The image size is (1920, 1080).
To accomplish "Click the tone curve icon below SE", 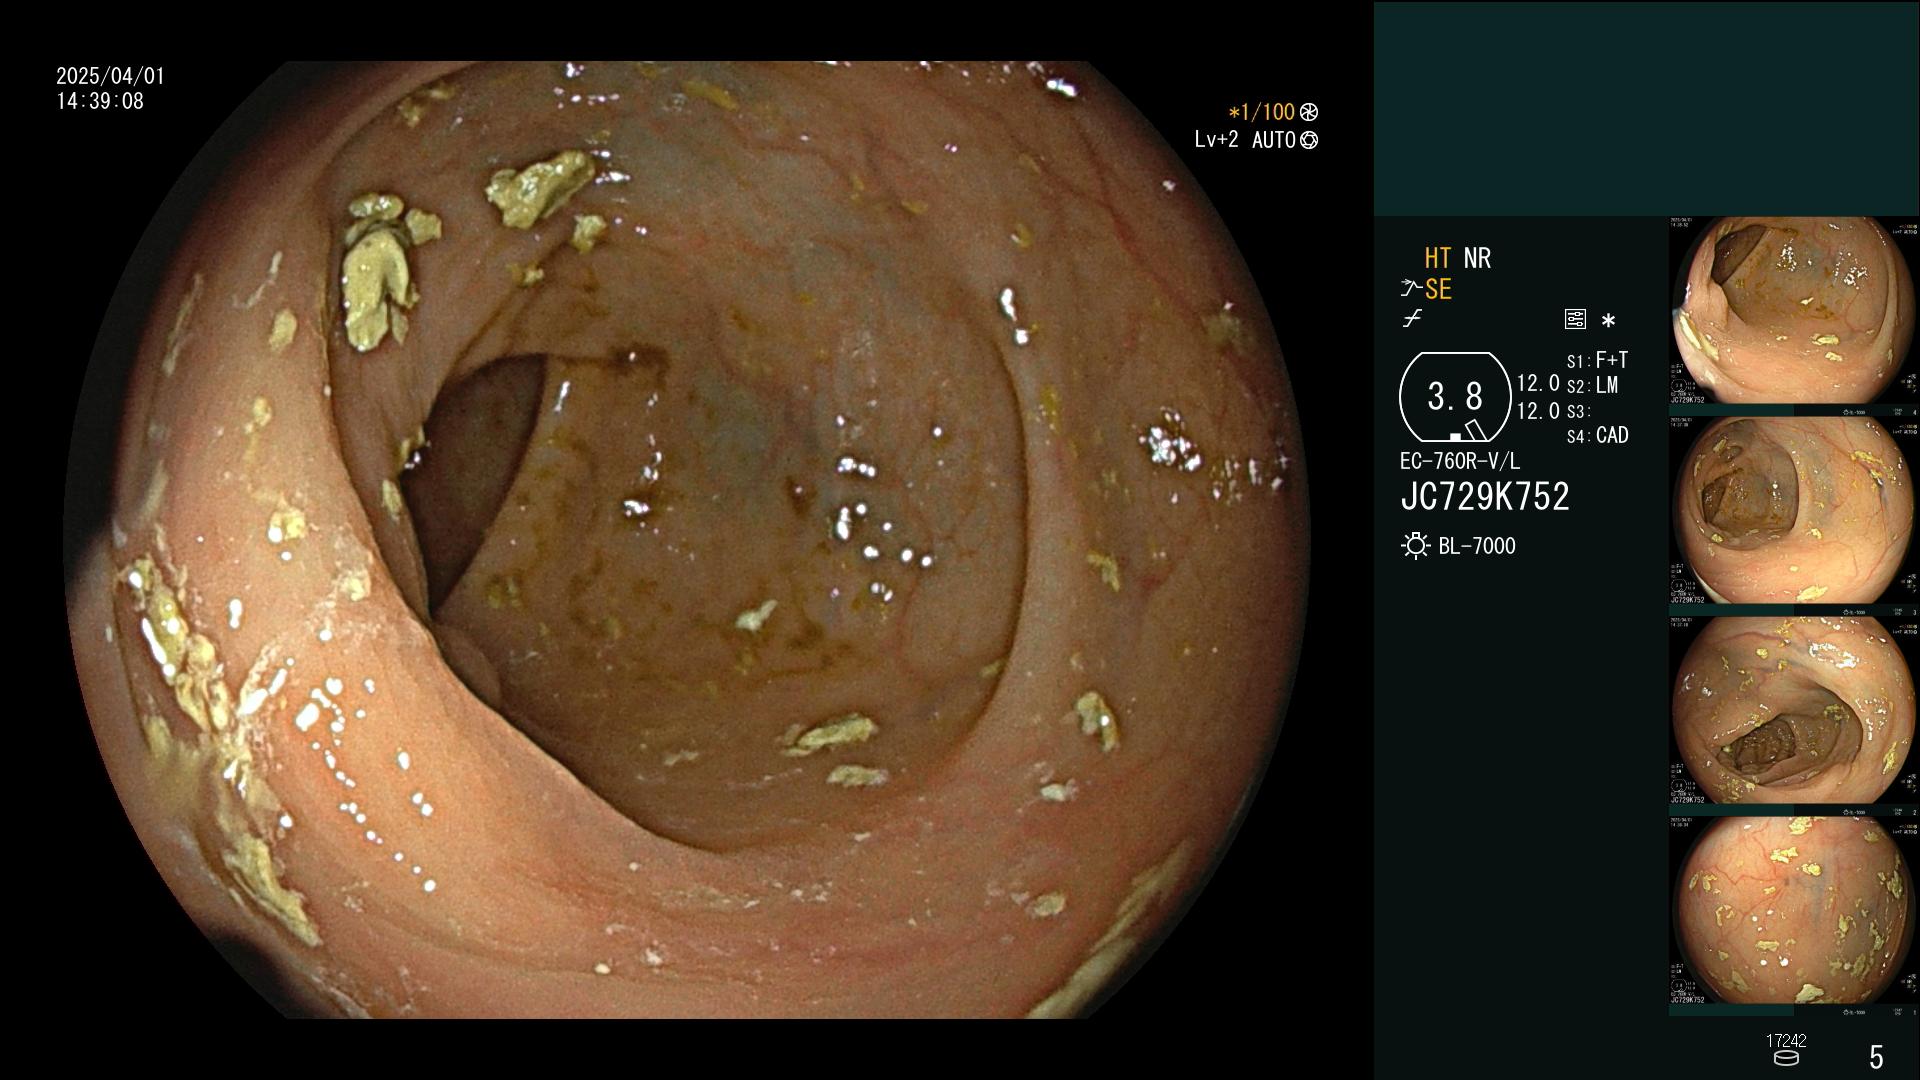I will (x=1412, y=319).
